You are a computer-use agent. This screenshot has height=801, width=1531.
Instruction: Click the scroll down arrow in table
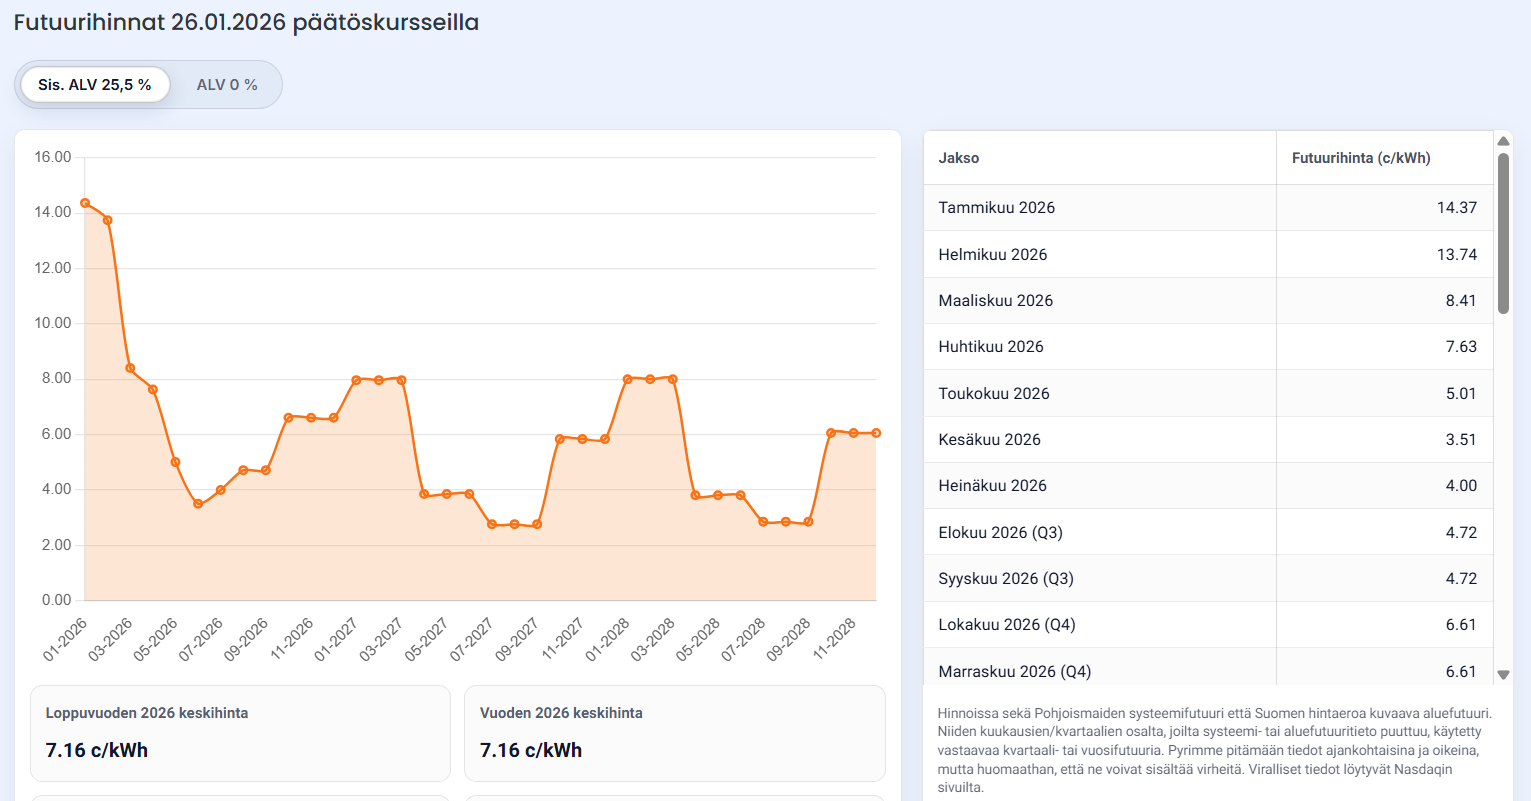point(1502,675)
